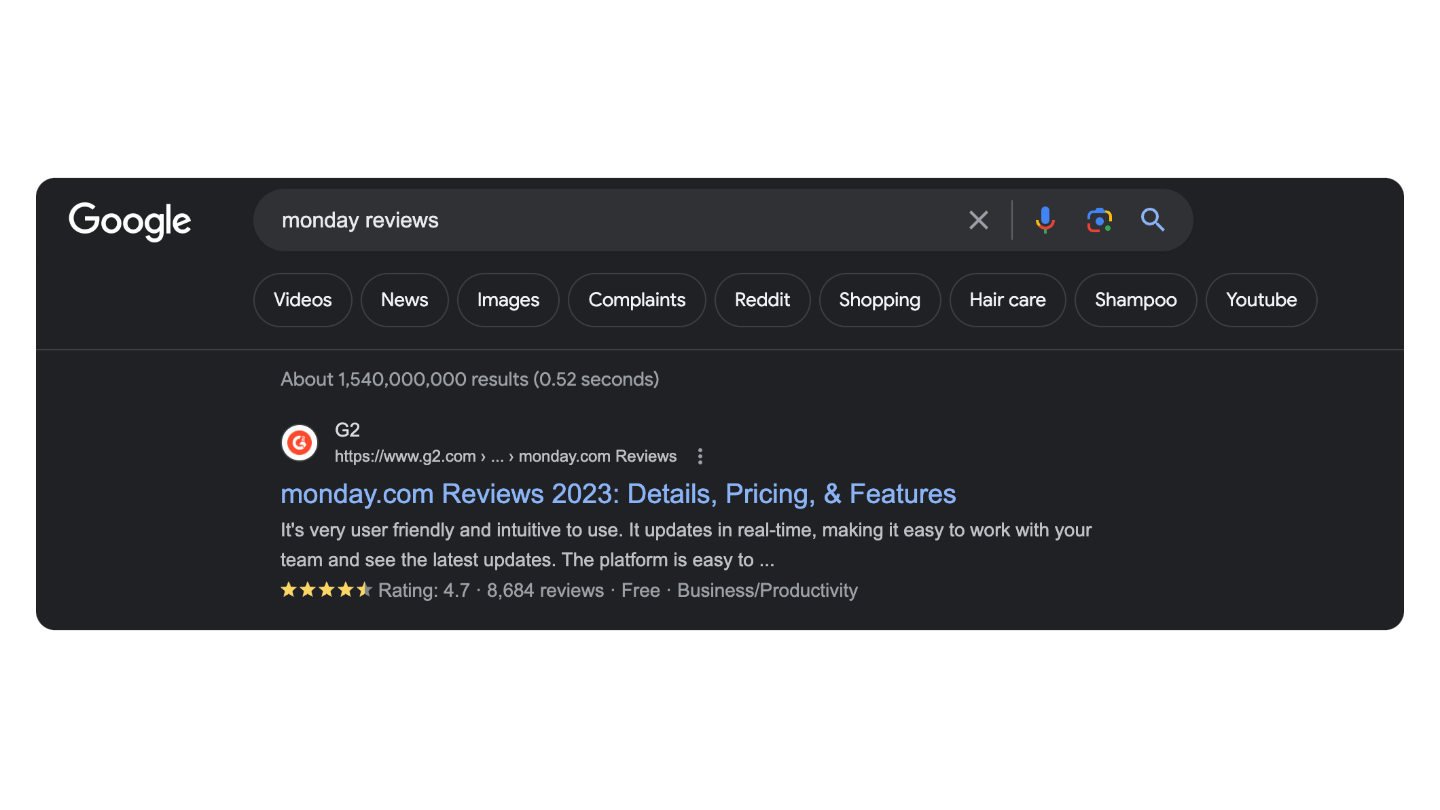This screenshot has height=810, width=1440.
Task: Choose the Reddit filter chip
Action: click(762, 300)
